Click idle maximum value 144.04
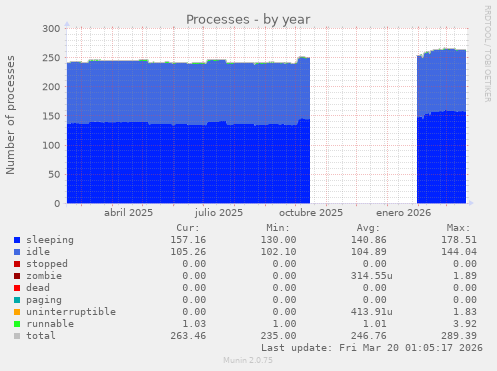The height and width of the screenshot is (371, 497). [x=459, y=252]
